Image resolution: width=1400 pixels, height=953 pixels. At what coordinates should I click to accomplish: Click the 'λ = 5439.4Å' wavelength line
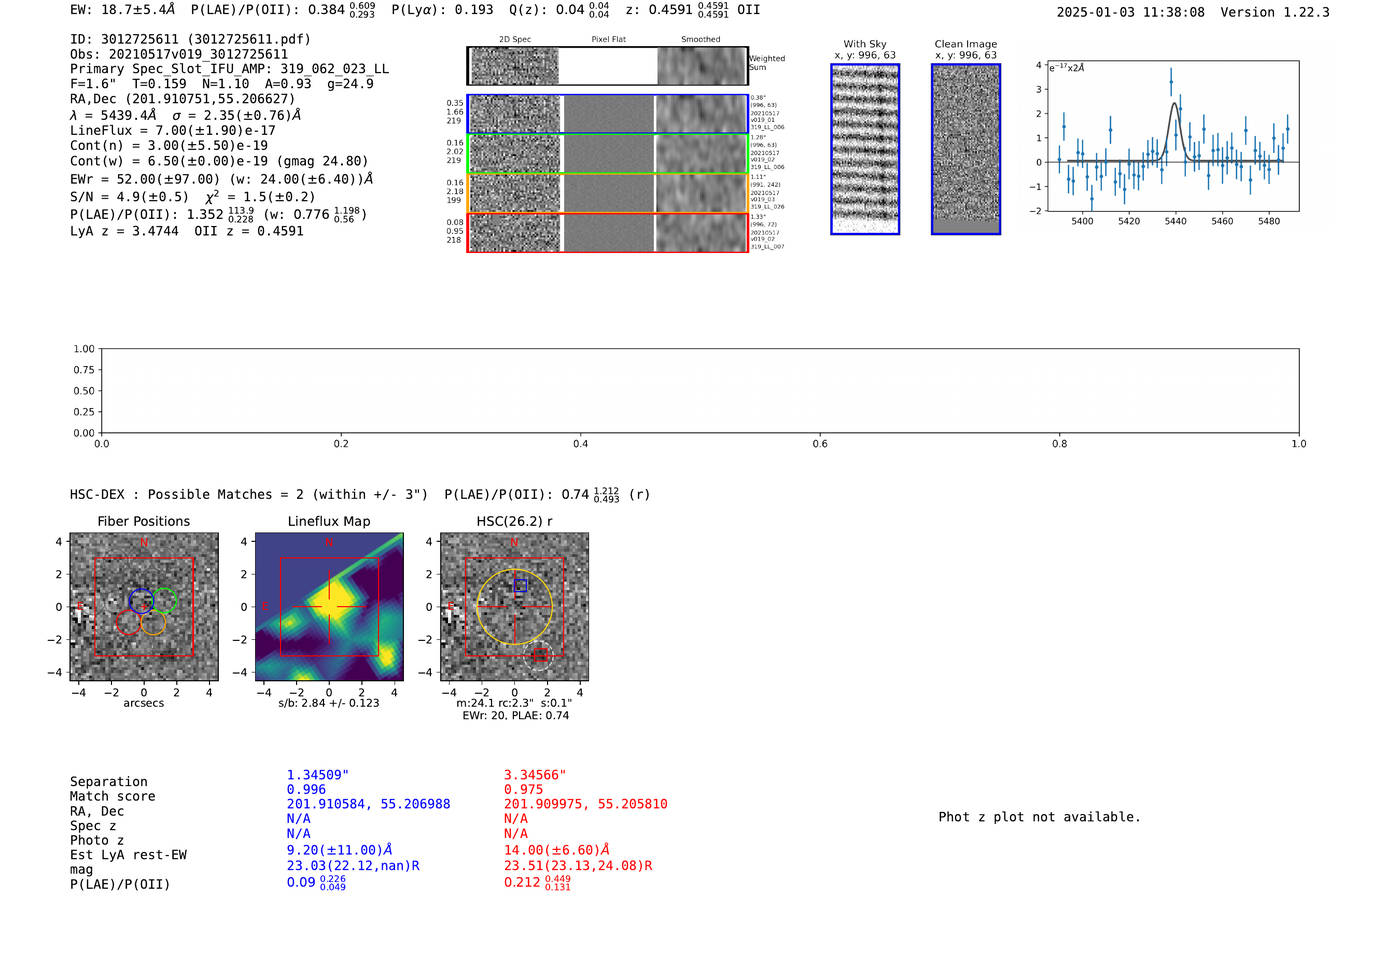point(186,115)
